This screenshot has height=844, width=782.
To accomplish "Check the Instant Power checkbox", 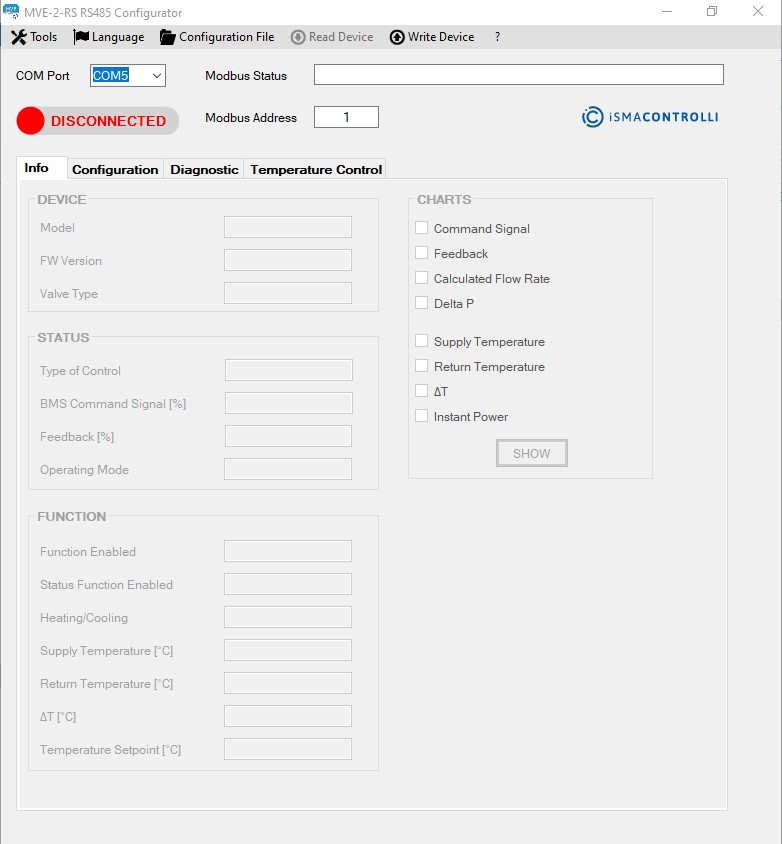I will coord(422,416).
